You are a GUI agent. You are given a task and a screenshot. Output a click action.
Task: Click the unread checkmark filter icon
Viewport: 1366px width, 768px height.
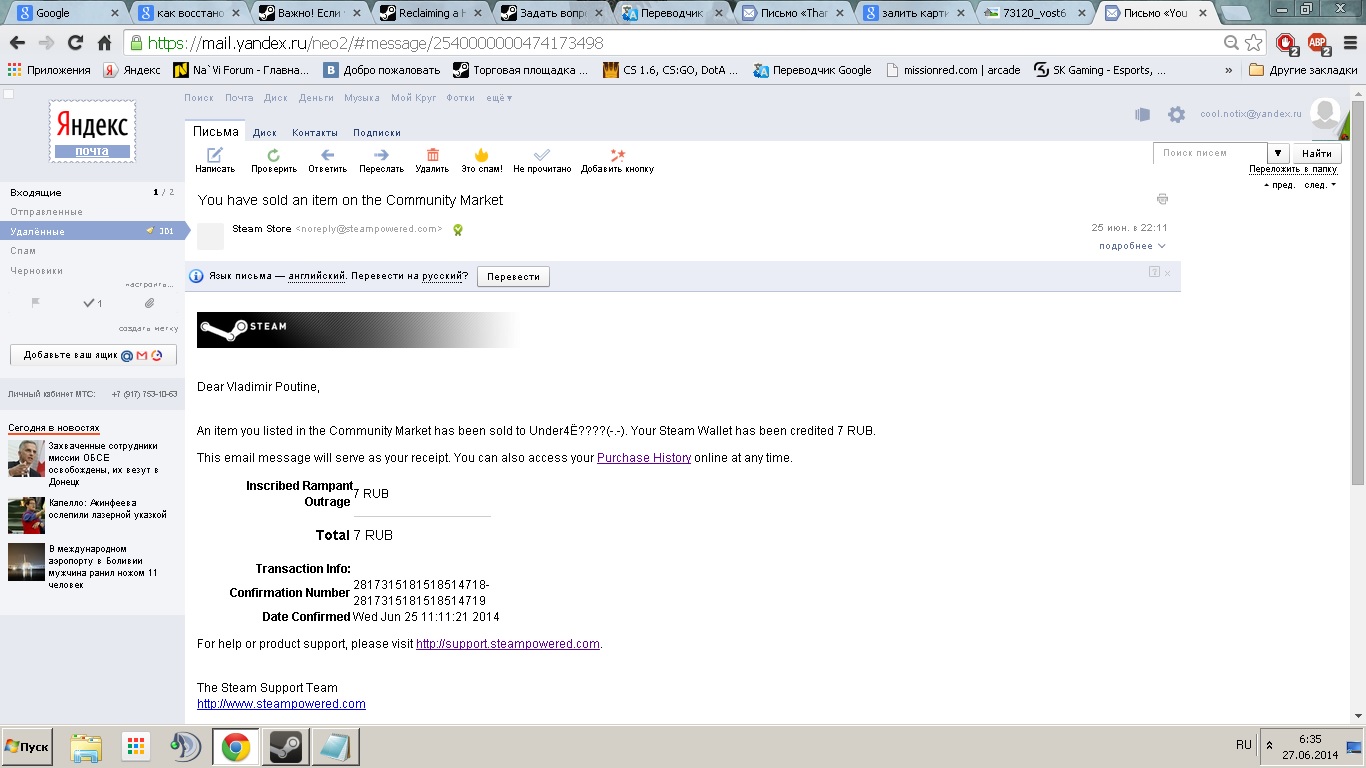click(x=92, y=303)
